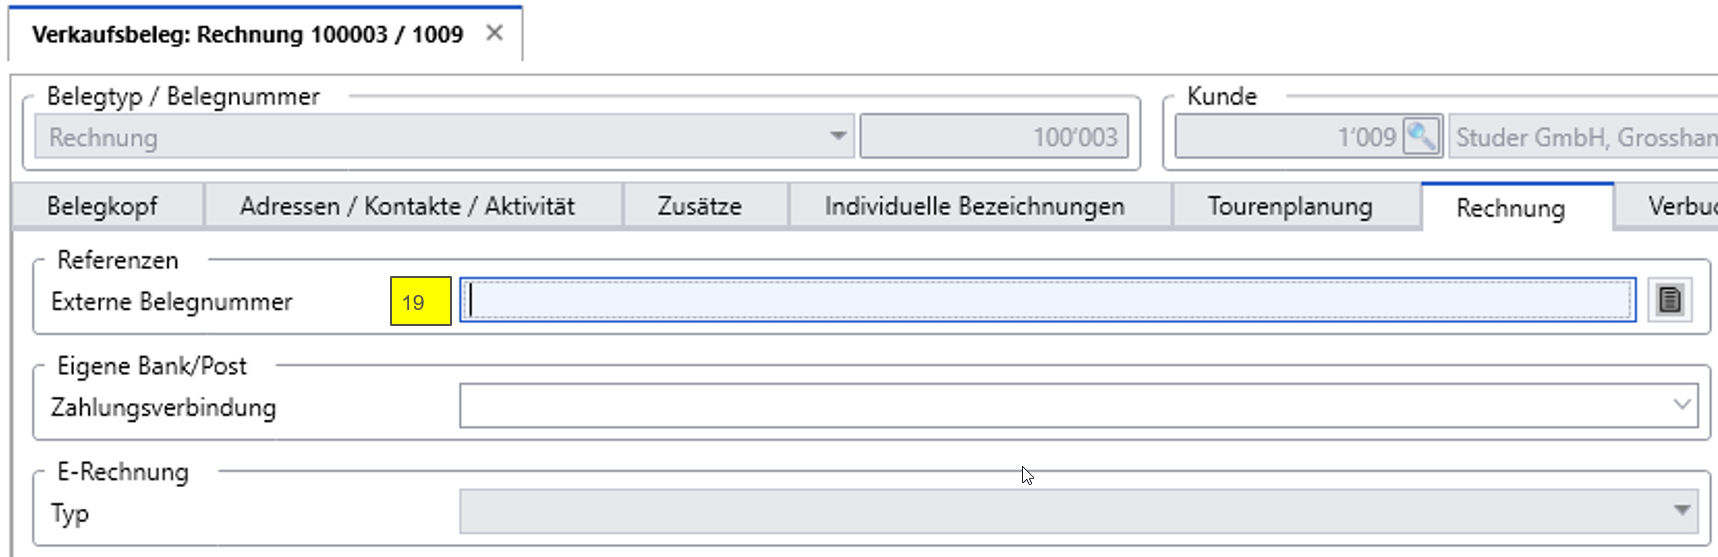This screenshot has height=557, width=1718.
Task: Open Adressen / Kontakte / Aktivität tab
Action: [x=407, y=207]
